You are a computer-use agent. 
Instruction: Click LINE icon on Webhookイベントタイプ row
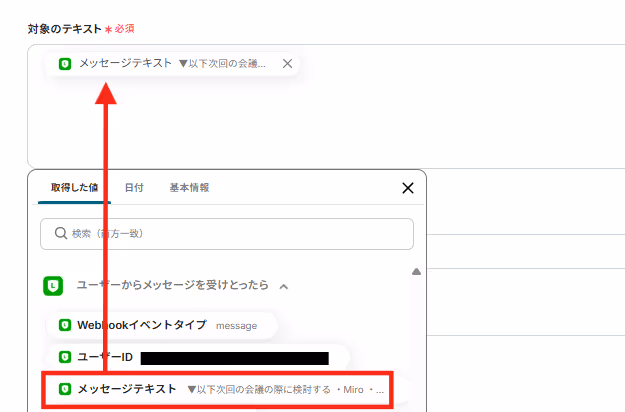point(65,325)
